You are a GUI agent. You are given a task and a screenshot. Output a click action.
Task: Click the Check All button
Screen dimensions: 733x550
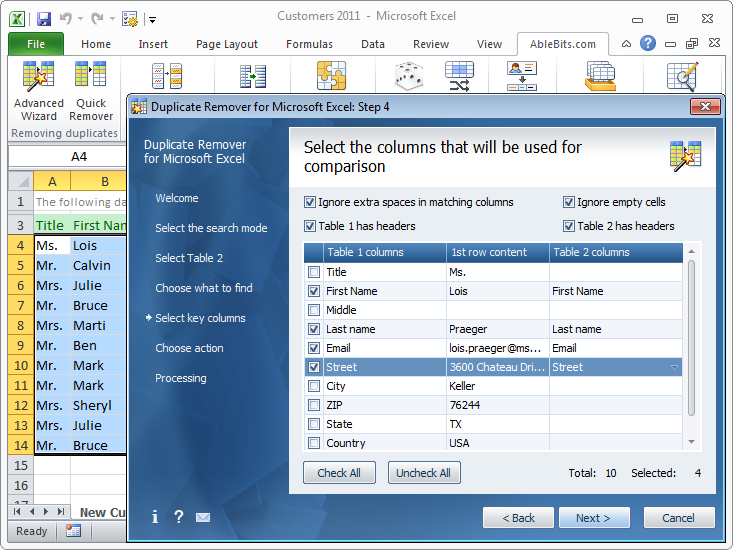coord(339,472)
